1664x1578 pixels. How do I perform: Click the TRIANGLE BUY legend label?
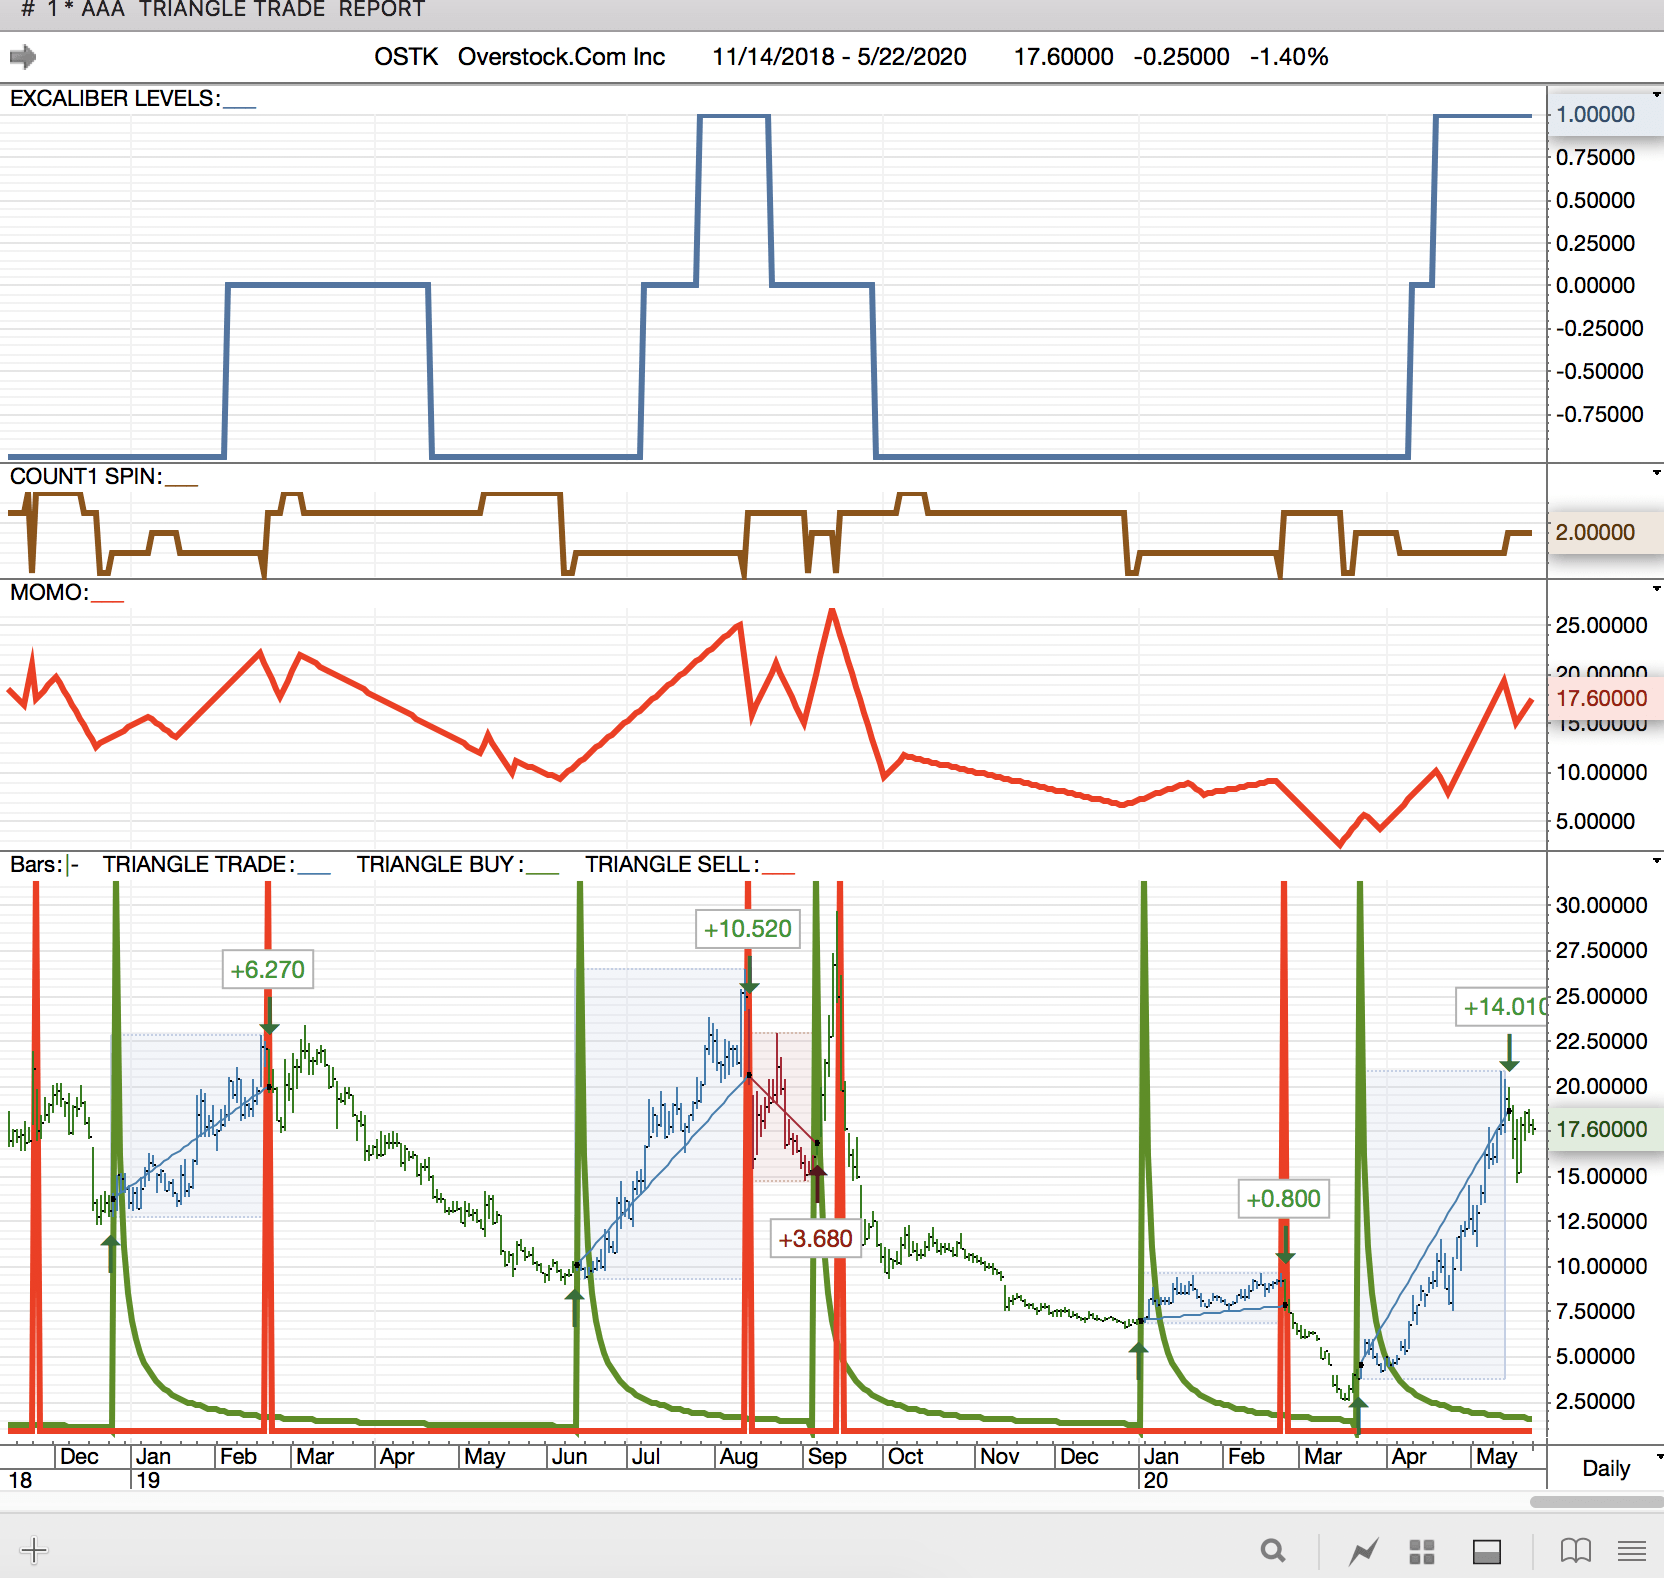439,864
